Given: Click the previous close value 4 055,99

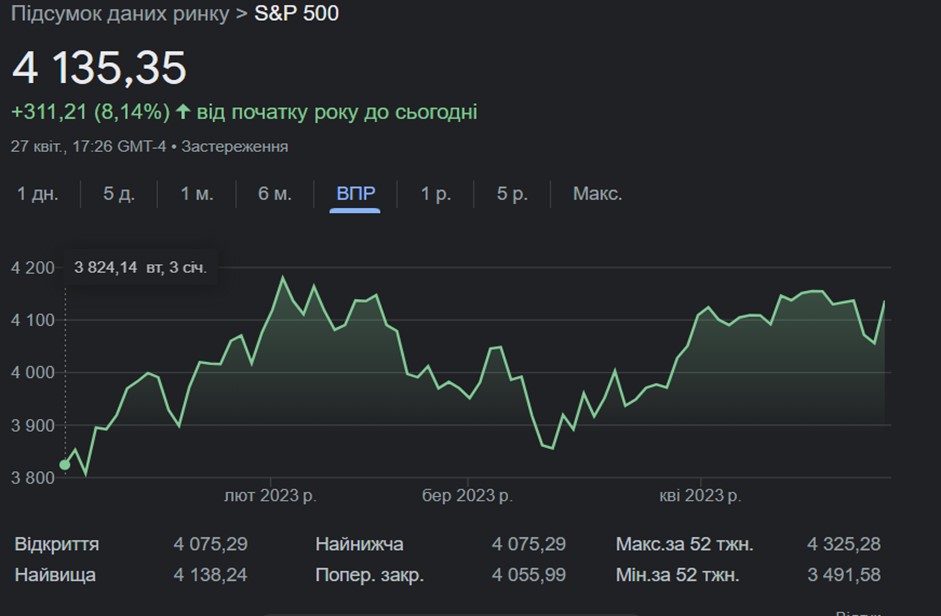Looking at the screenshot, I should coord(529,575).
